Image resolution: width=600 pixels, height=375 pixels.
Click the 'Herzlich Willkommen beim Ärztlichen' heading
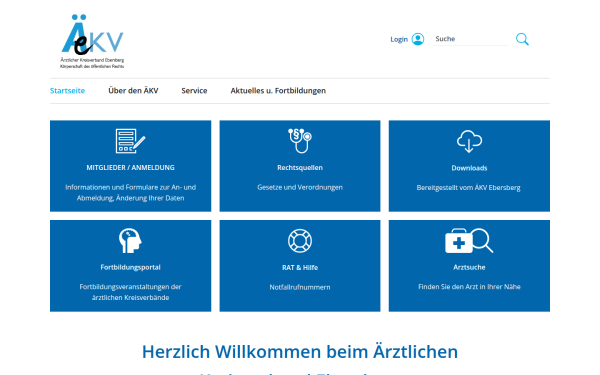tap(300, 352)
